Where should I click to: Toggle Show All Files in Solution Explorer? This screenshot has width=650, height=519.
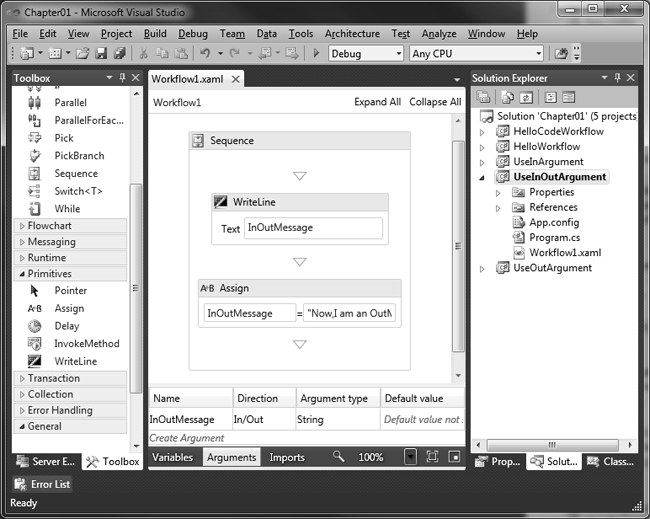tap(507, 97)
